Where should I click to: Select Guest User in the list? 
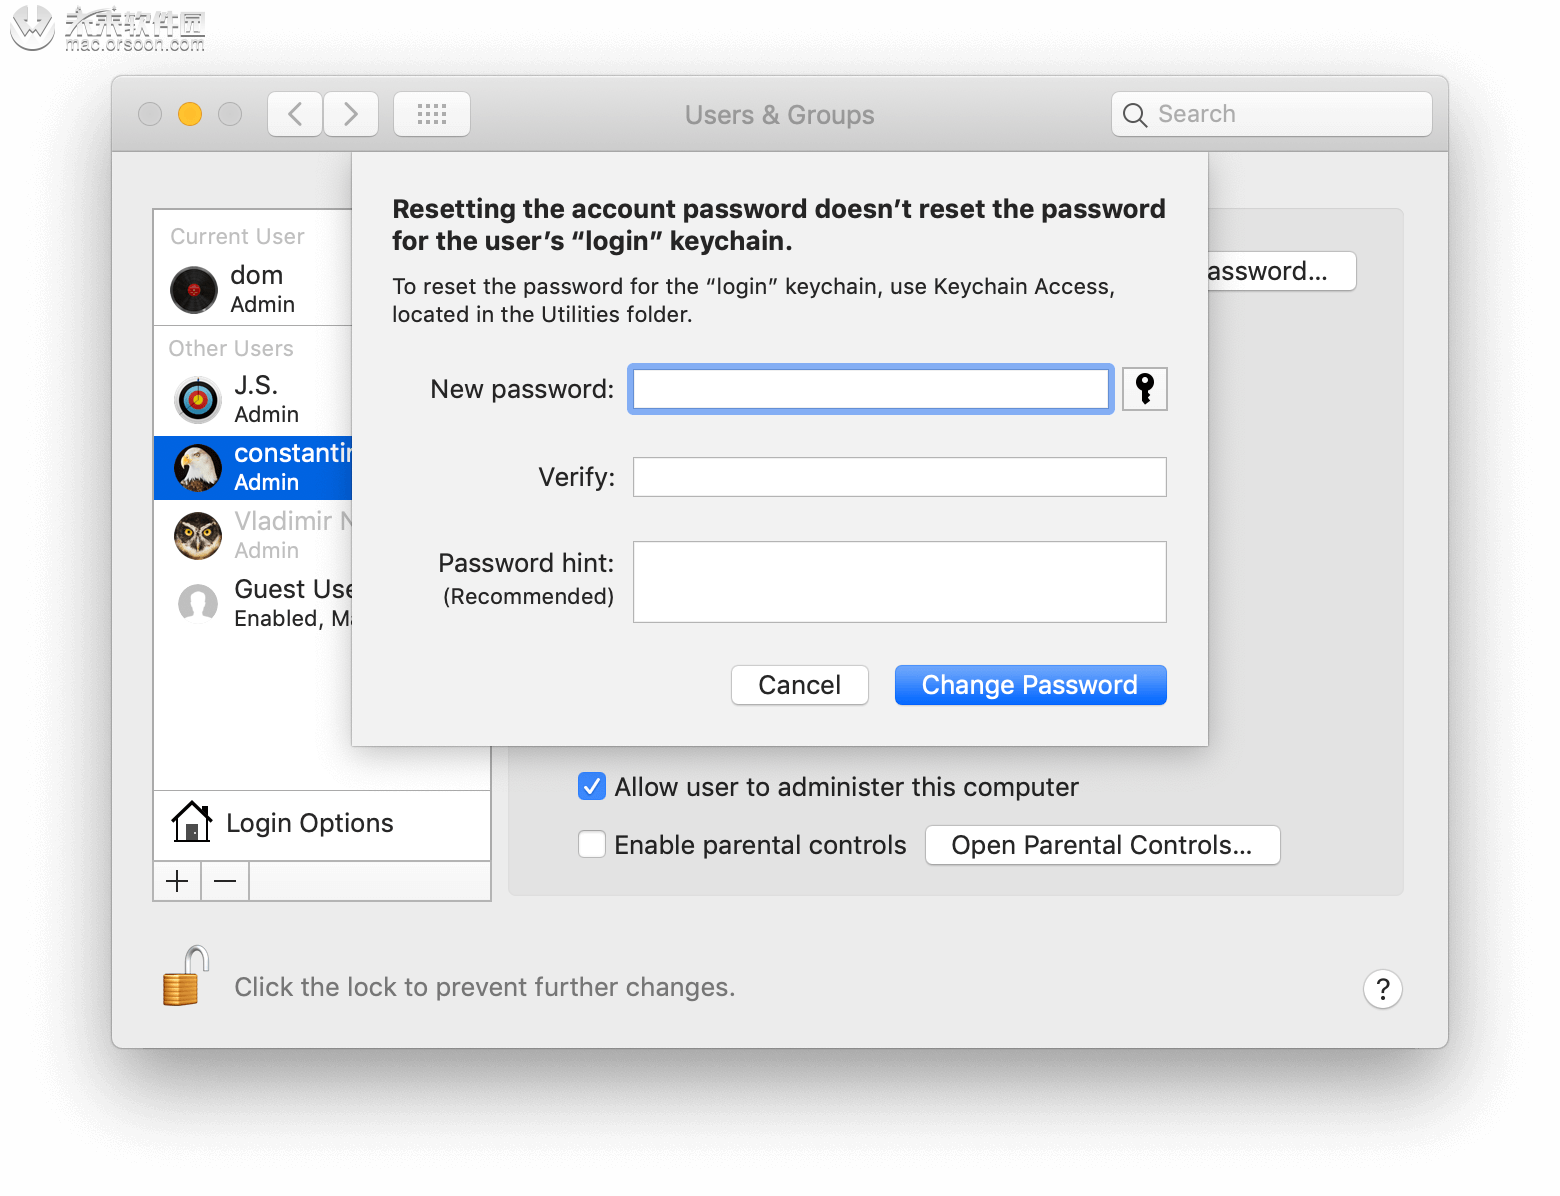[x=253, y=604]
